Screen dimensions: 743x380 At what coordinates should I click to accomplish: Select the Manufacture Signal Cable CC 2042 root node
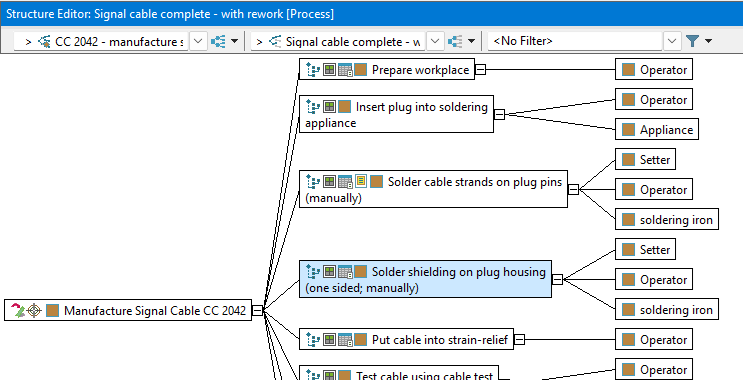point(128,310)
